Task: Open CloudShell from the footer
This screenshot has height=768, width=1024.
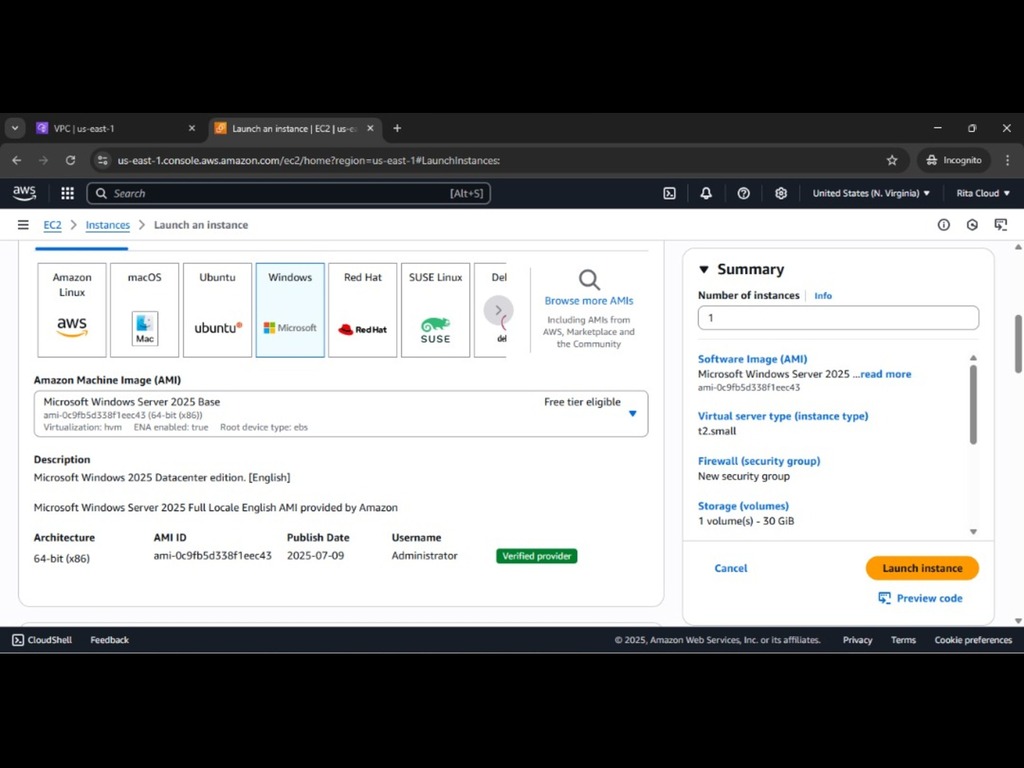Action: (x=42, y=640)
